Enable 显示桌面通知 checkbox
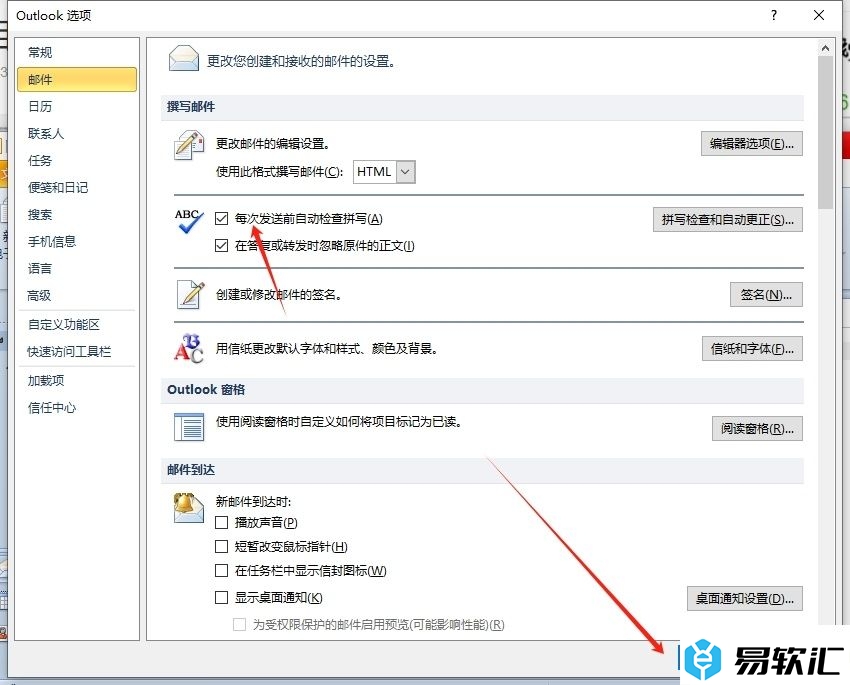 click(x=221, y=597)
